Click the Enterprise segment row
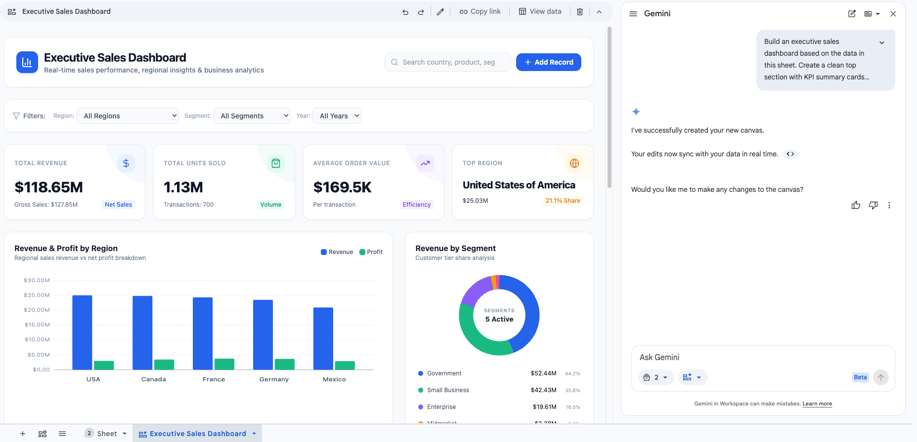Viewport: 917px width, 442px height. coord(499,406)
